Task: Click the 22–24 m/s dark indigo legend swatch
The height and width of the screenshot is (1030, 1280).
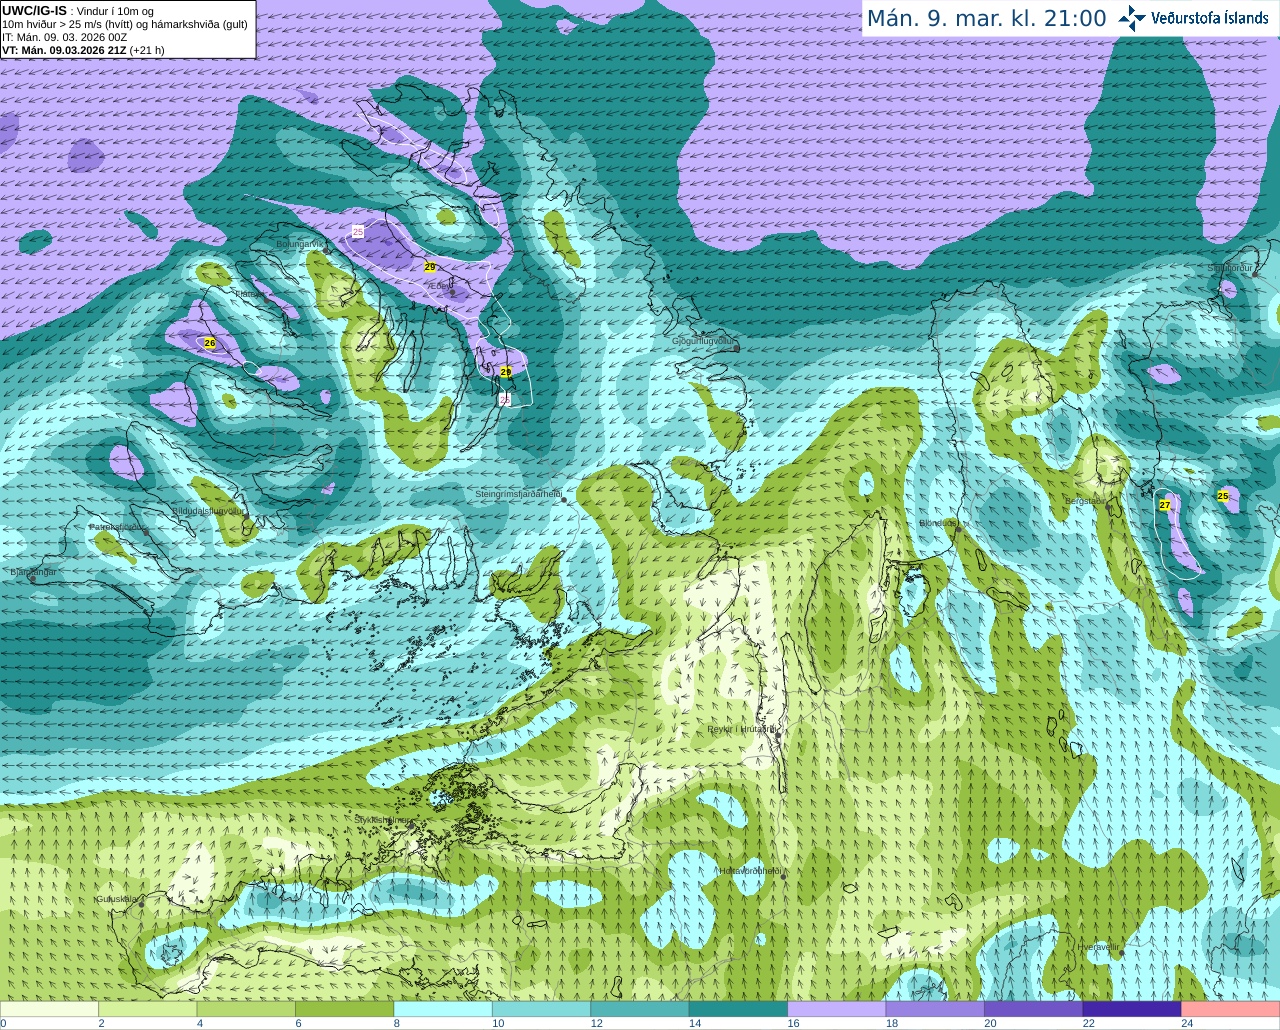Action: 1132,1009
